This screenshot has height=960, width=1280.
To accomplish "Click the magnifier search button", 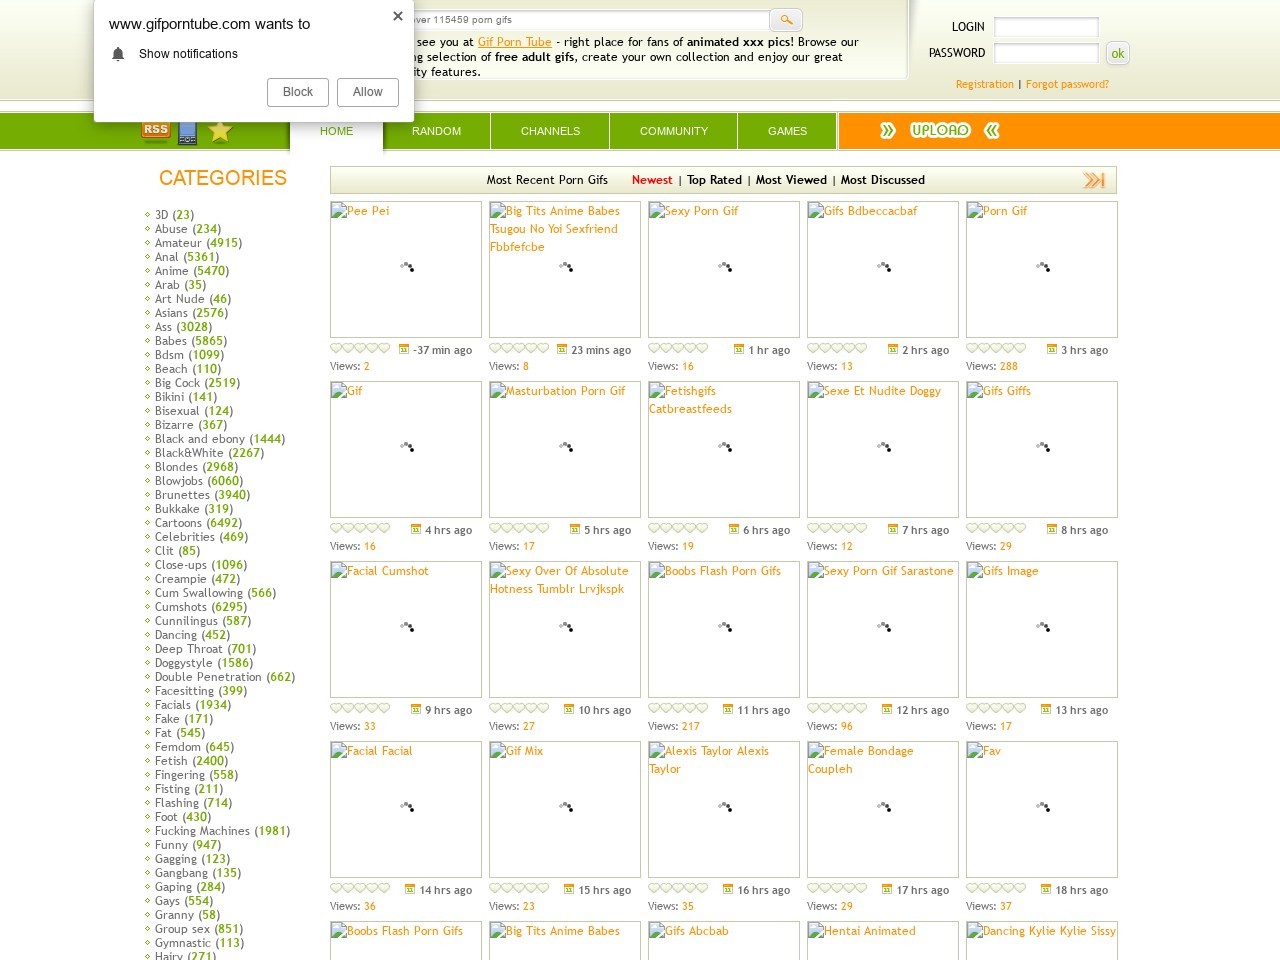I will pos(786,20).
